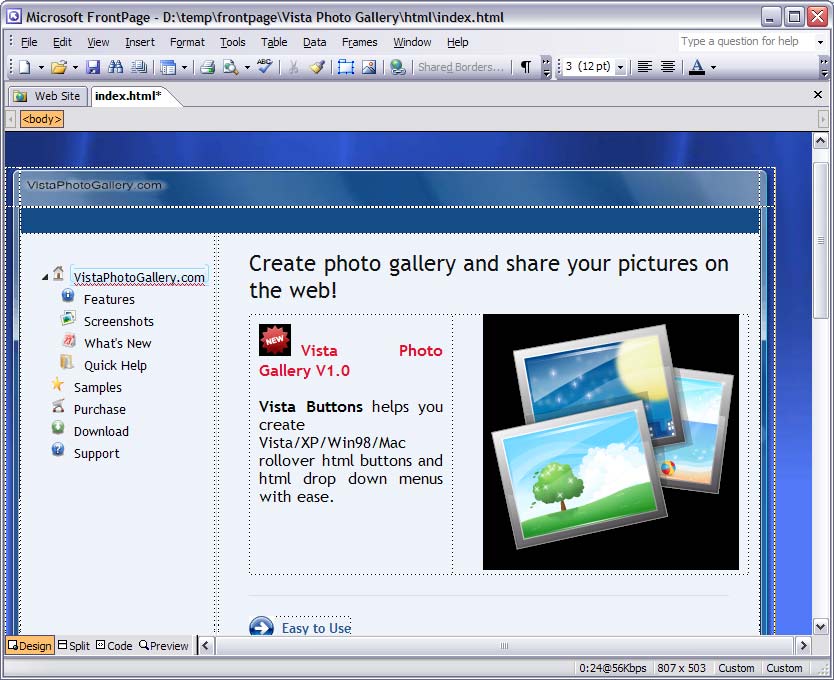Screen dimensions: 834x680
Task: Click the Insert Picture icon
Action: pos(369,67)
